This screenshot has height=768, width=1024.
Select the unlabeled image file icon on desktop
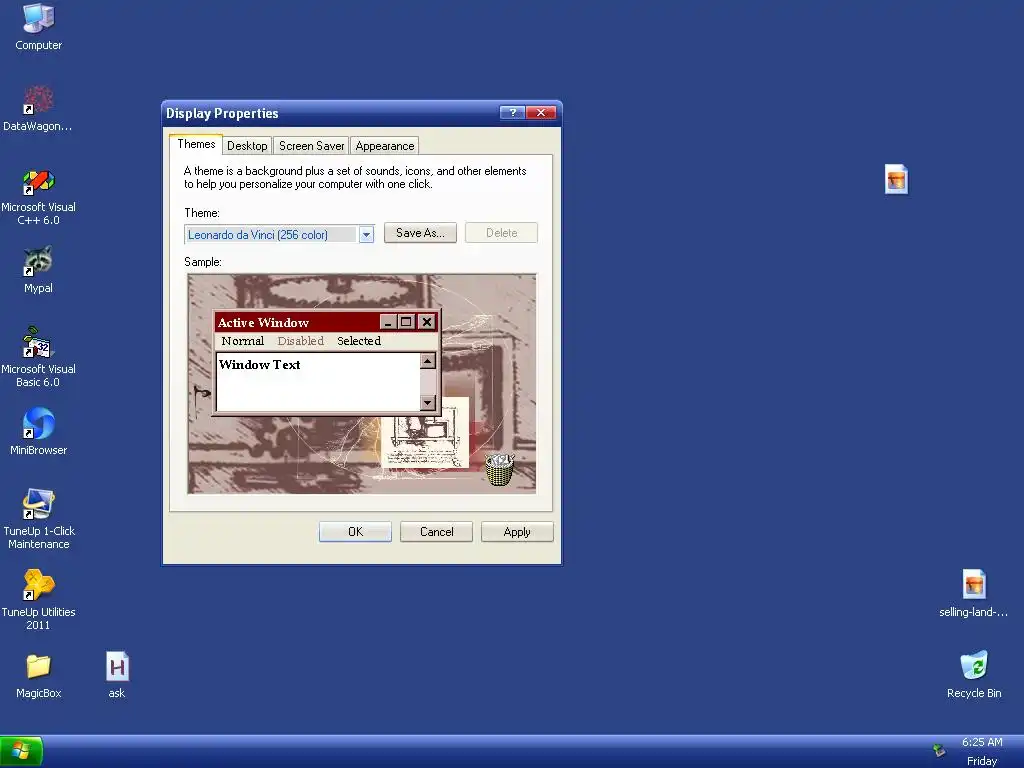pos(896,179)
